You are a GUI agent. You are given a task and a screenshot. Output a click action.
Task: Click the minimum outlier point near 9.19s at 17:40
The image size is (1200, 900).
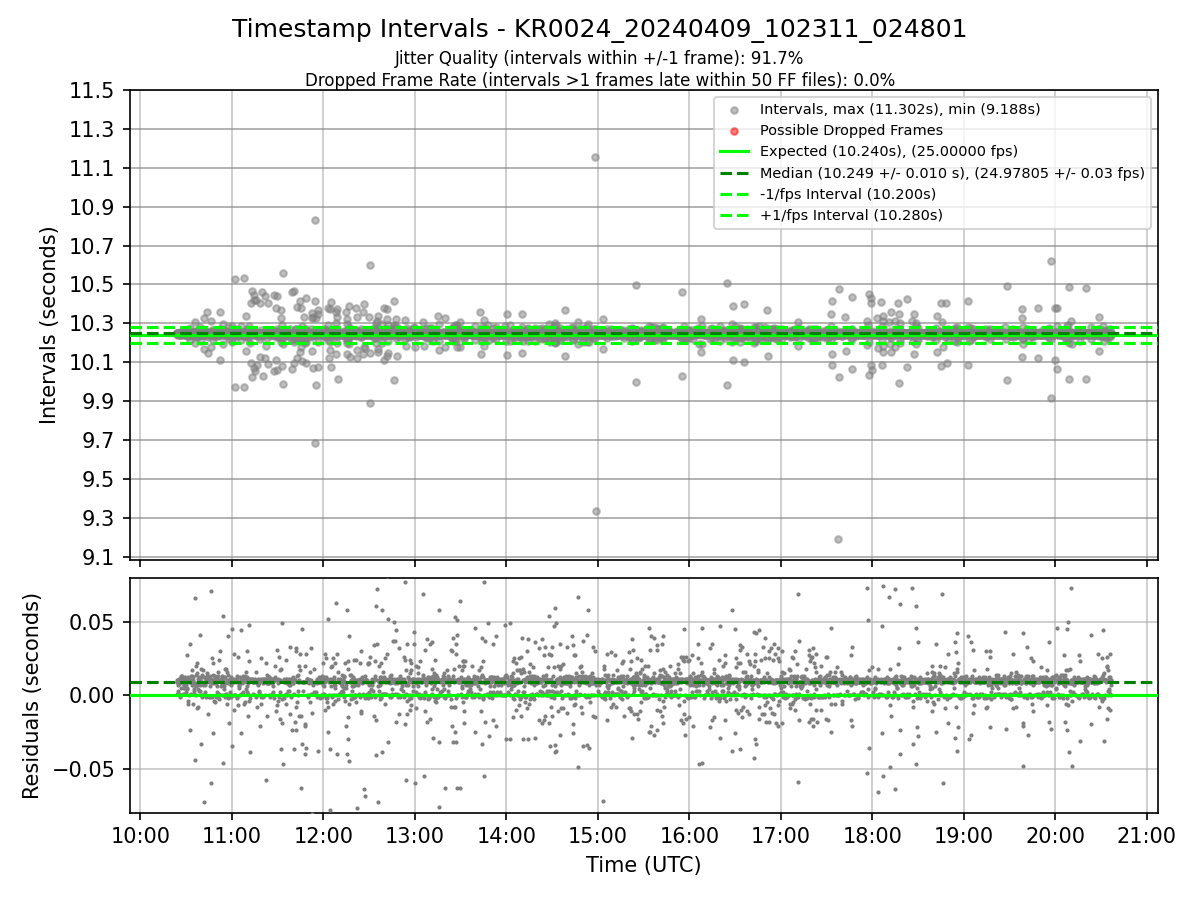click(x=838, y=539)
